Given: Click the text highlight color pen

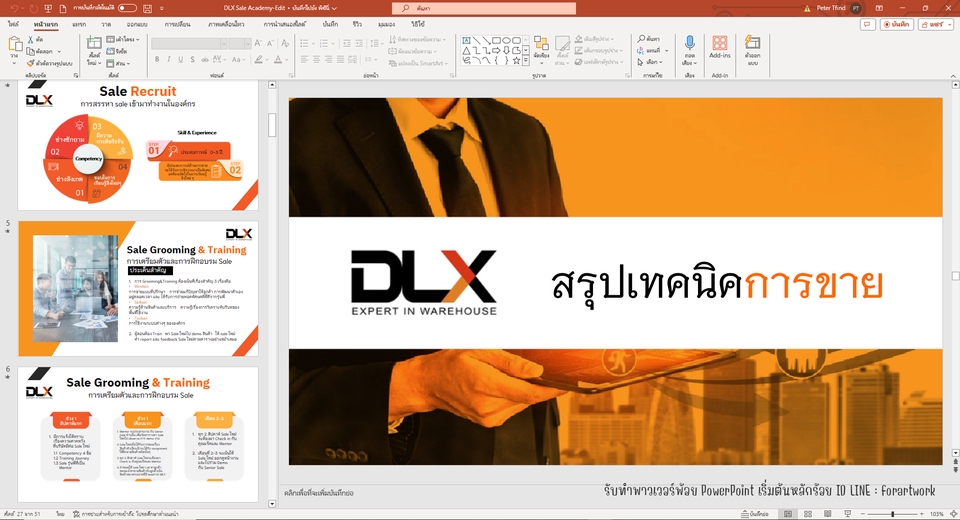Looking at the screenshot, I should [259, 59].
